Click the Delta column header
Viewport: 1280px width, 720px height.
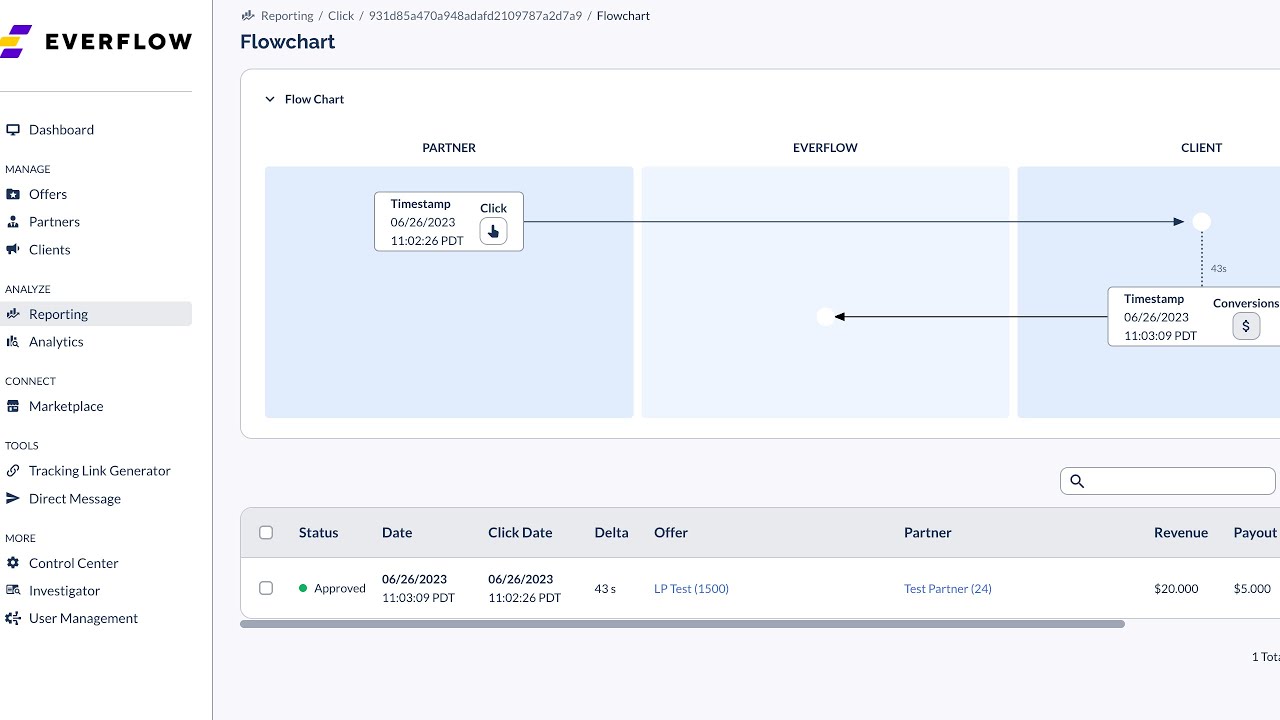coord(611,533)
